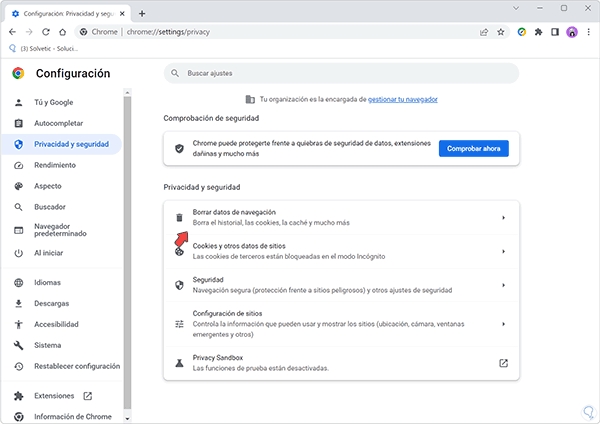Expand Borrar datos de navegación

[341, 217]
